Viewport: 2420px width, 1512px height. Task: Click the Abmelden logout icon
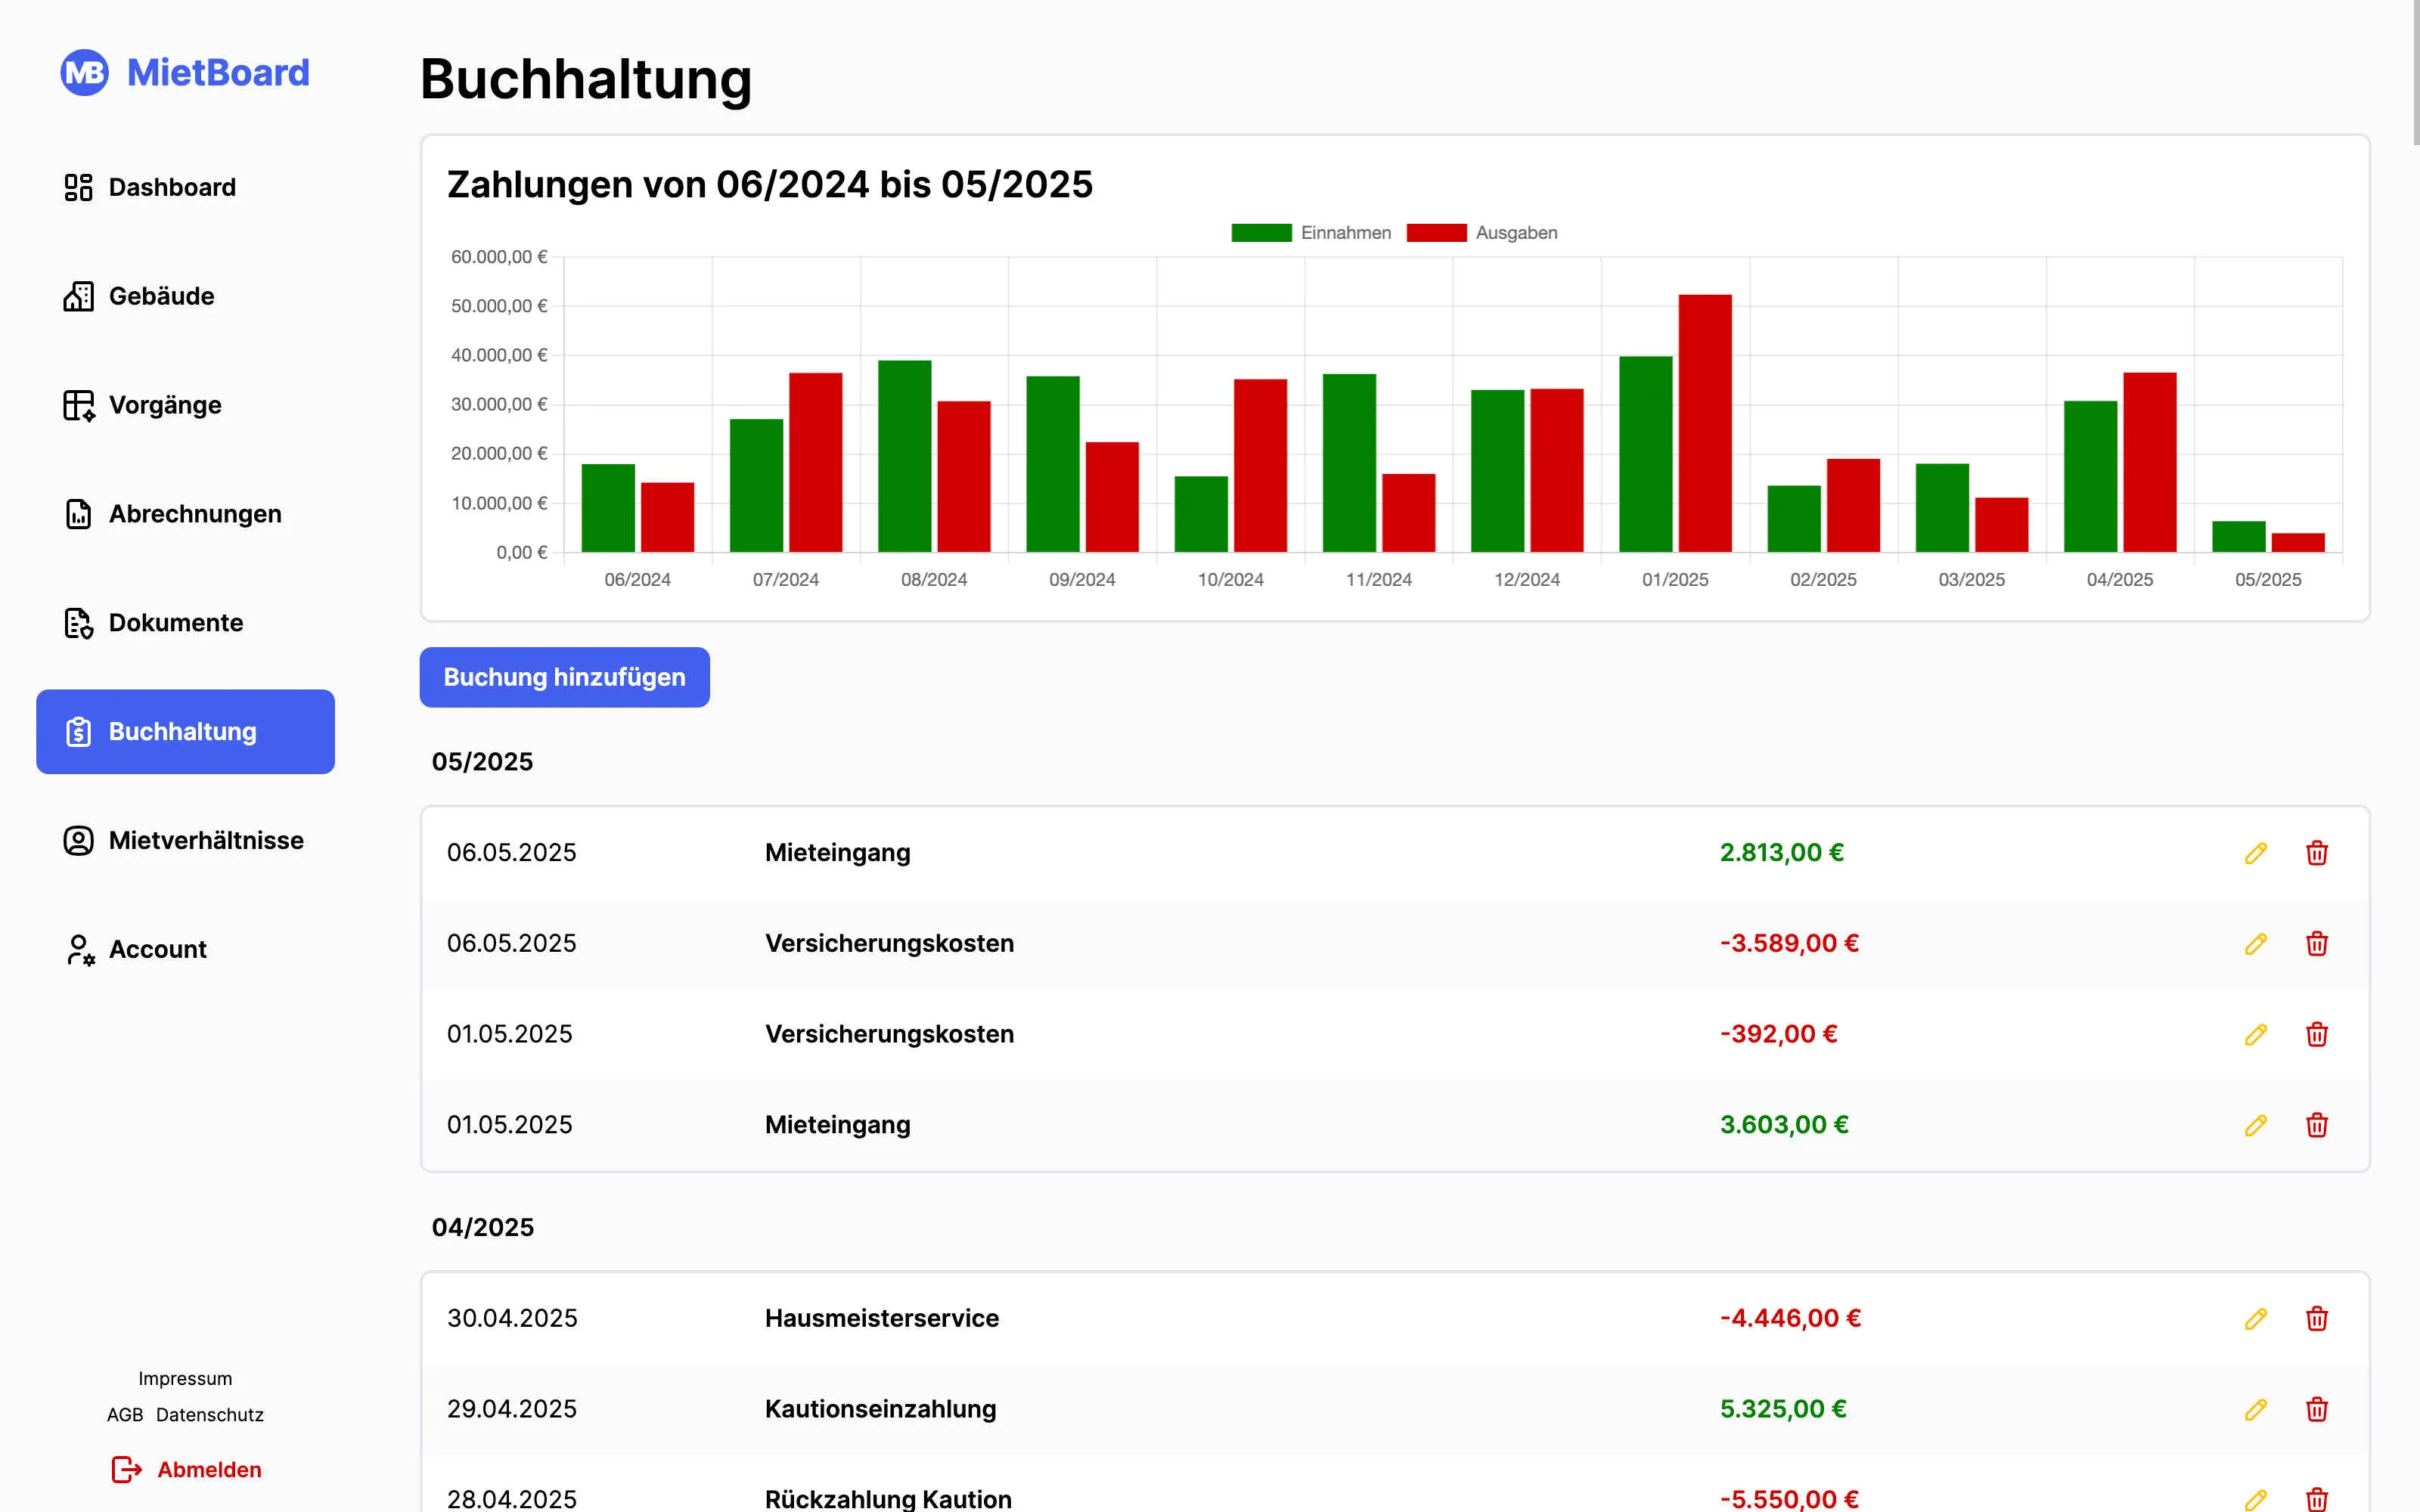tap(126, 1469)
